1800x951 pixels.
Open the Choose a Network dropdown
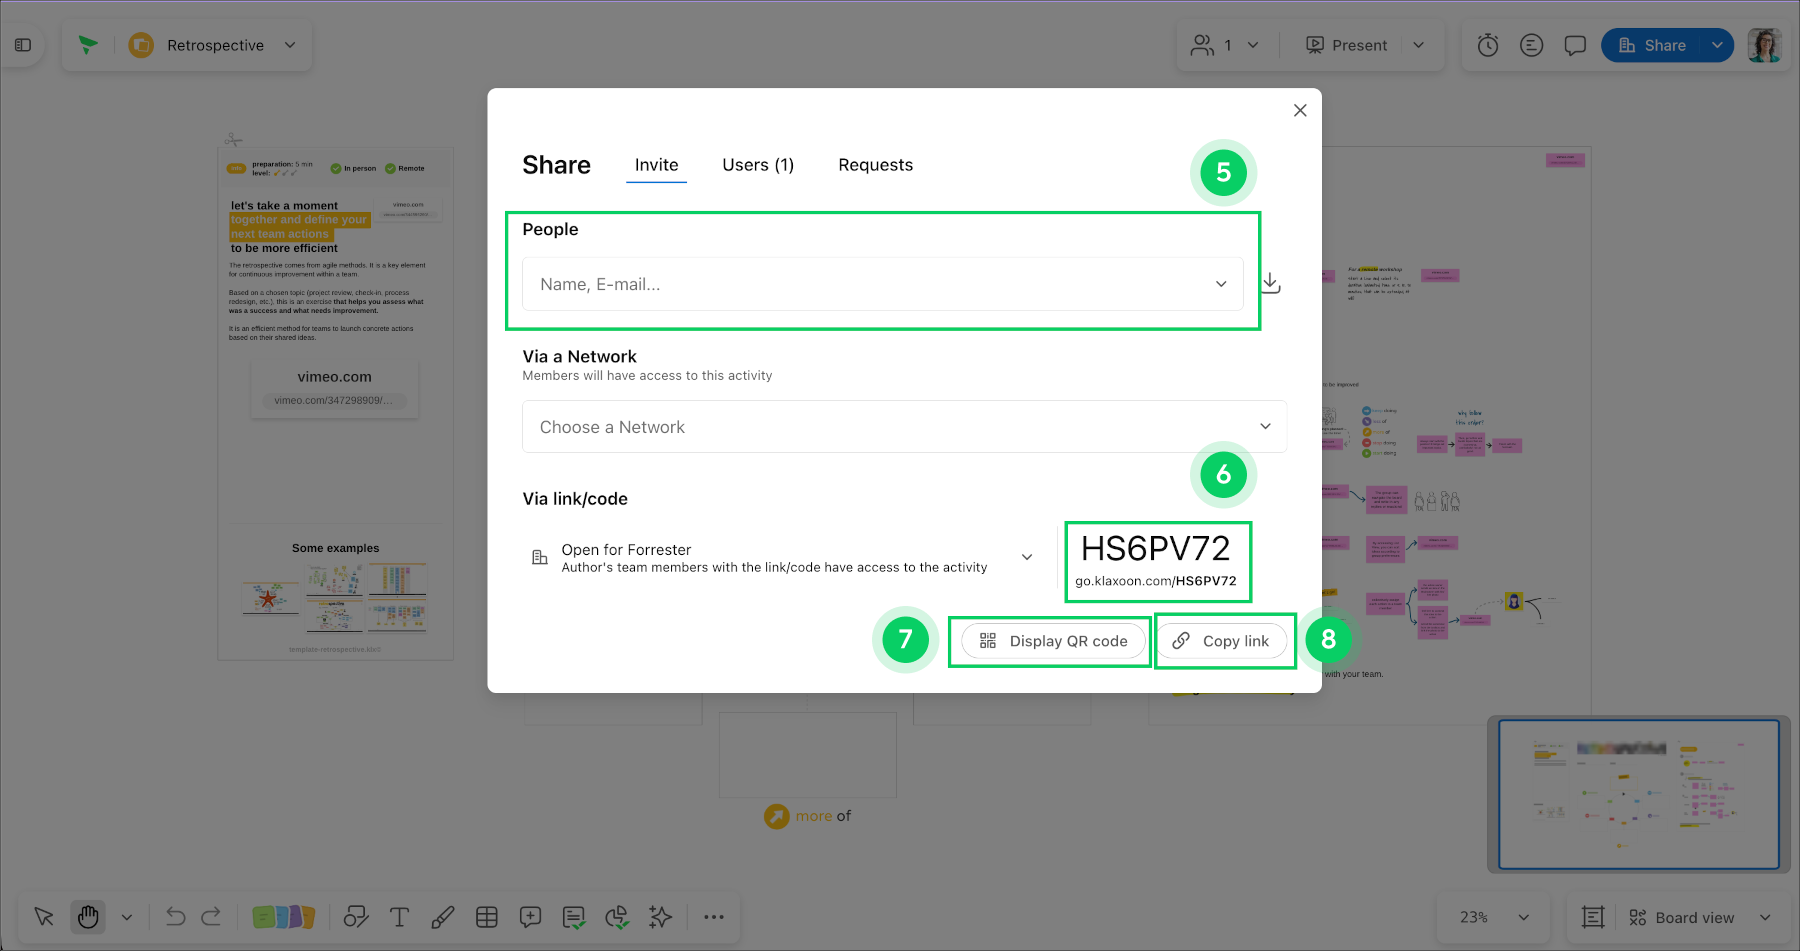pyautogui.click(x=904, y=427)
